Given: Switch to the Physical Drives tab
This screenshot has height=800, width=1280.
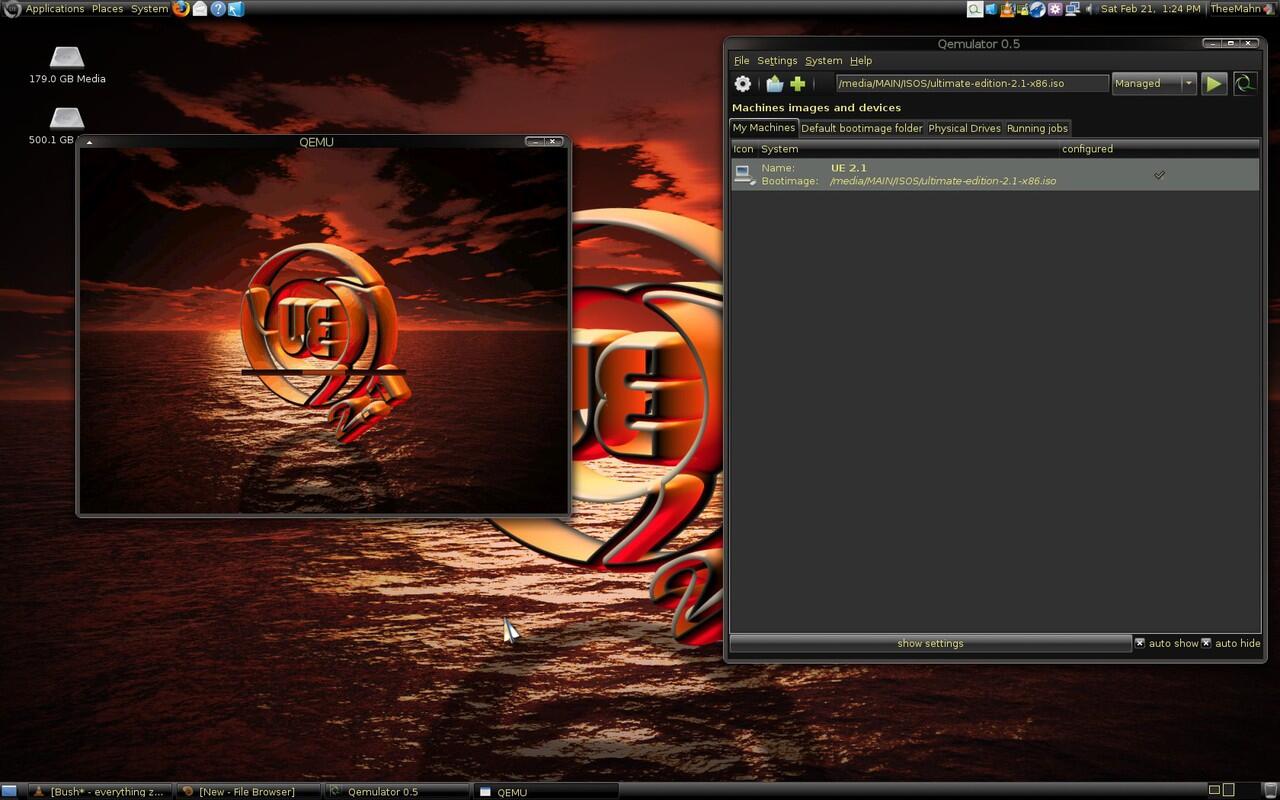Looking at the screenshot, I should pos(963,128).
